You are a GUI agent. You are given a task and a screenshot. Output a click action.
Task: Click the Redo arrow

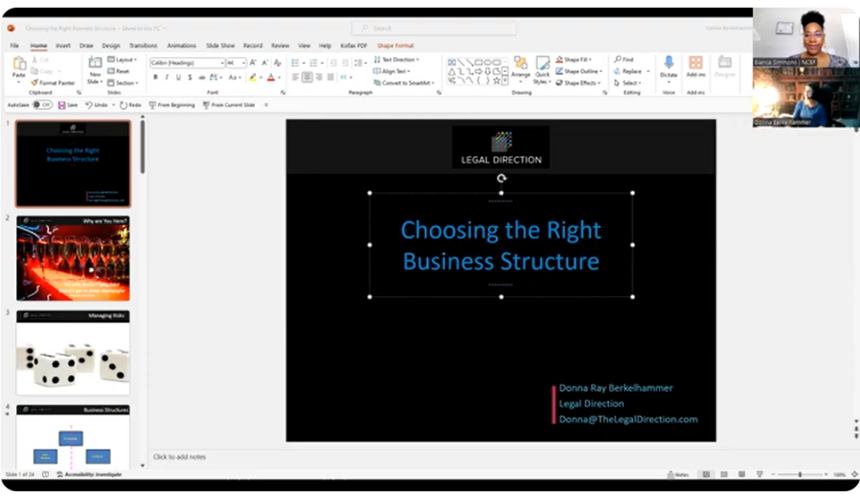[x=123, y=105]
